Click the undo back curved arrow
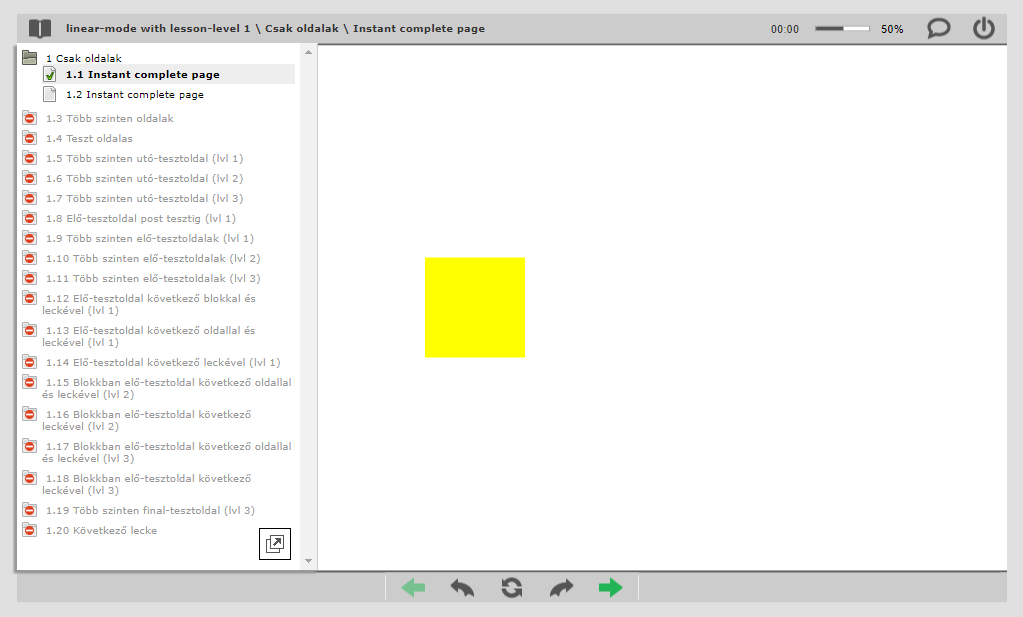 (462, 588)
